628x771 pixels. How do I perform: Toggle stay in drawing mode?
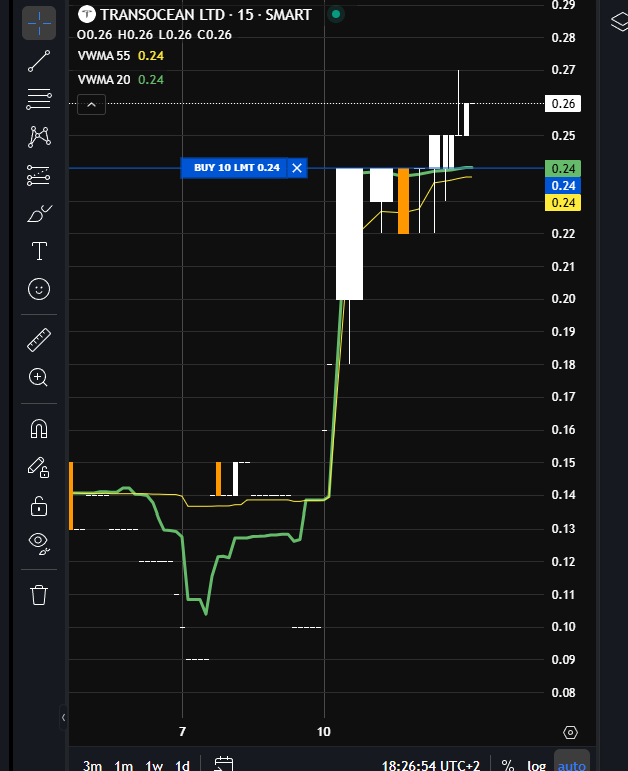coord(39,467)
